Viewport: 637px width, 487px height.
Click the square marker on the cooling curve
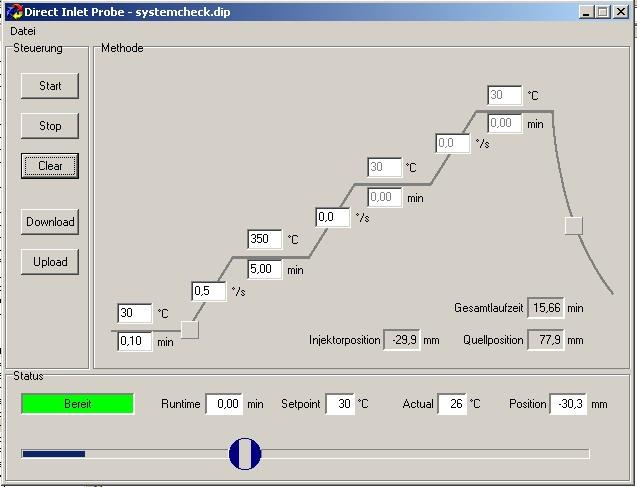coord(573,225)
